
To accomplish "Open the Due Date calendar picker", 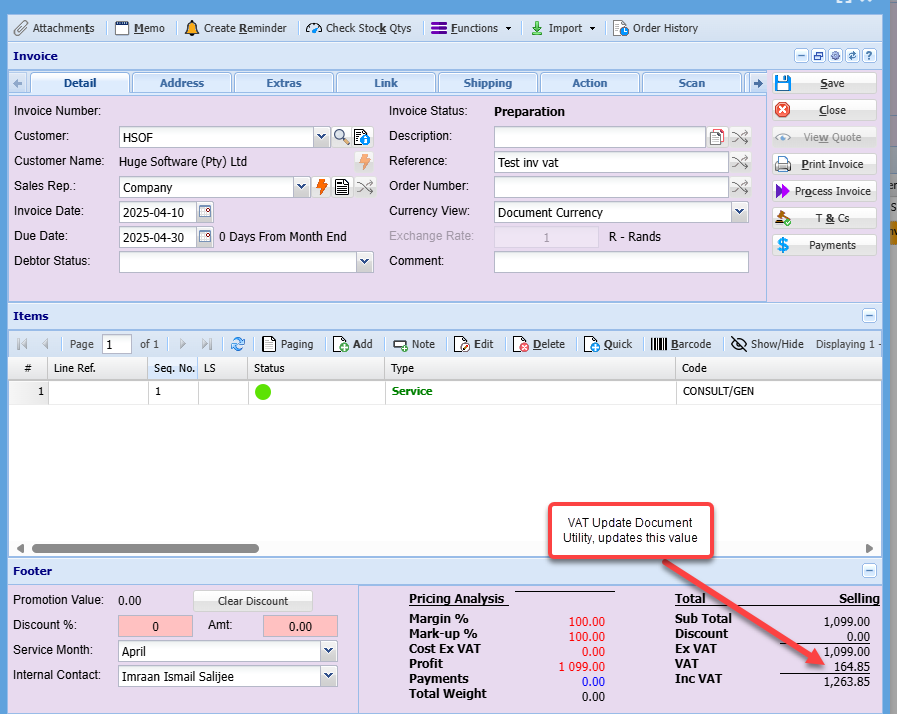I will [205, 237].
